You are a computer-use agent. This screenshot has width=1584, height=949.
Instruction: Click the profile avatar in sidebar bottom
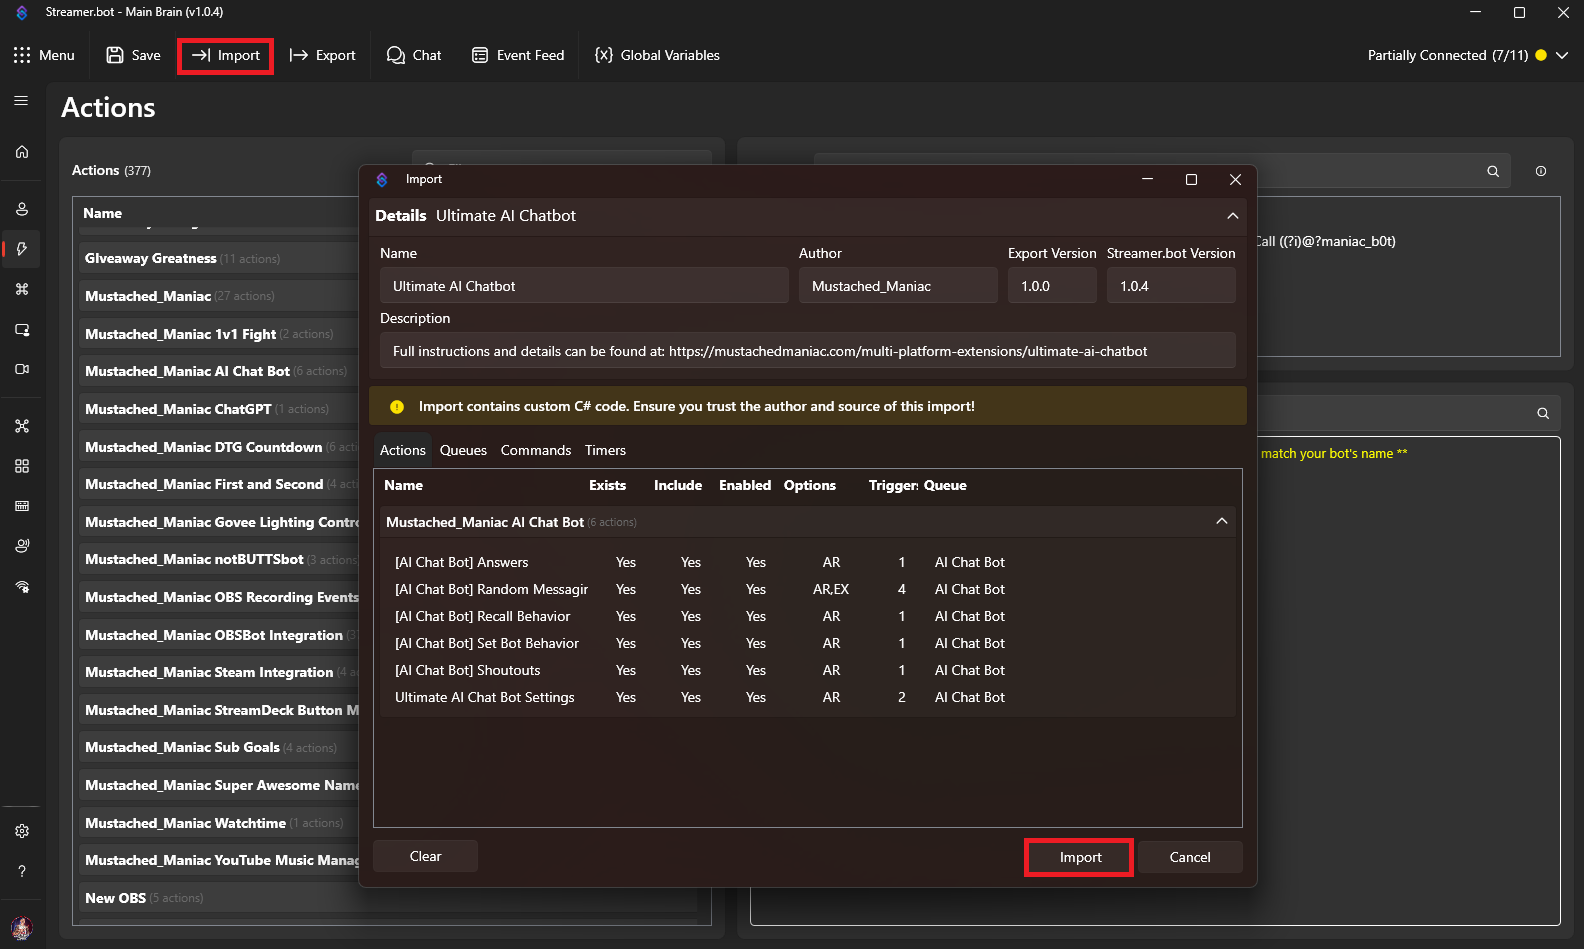[22, 927]
